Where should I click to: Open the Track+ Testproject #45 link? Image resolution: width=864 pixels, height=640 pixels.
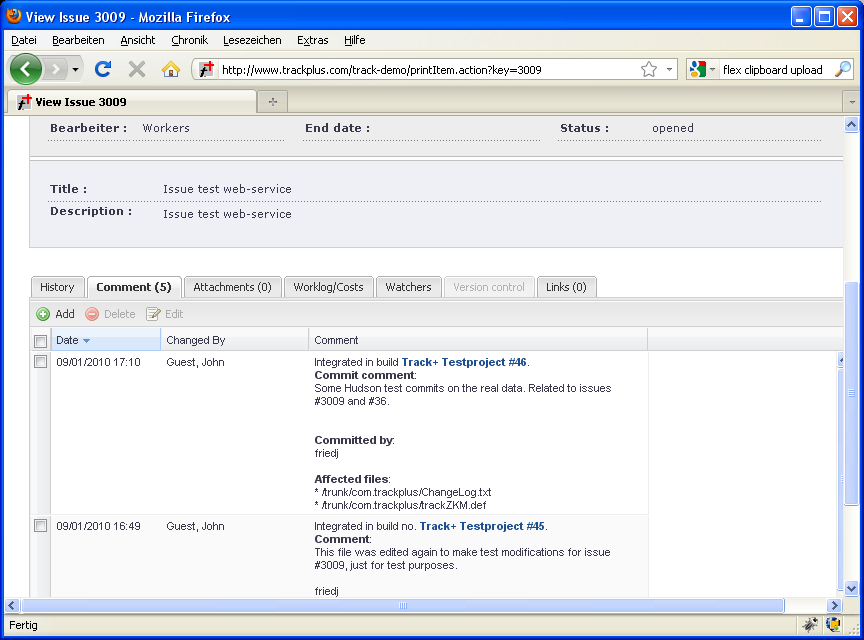coord(482,526)
